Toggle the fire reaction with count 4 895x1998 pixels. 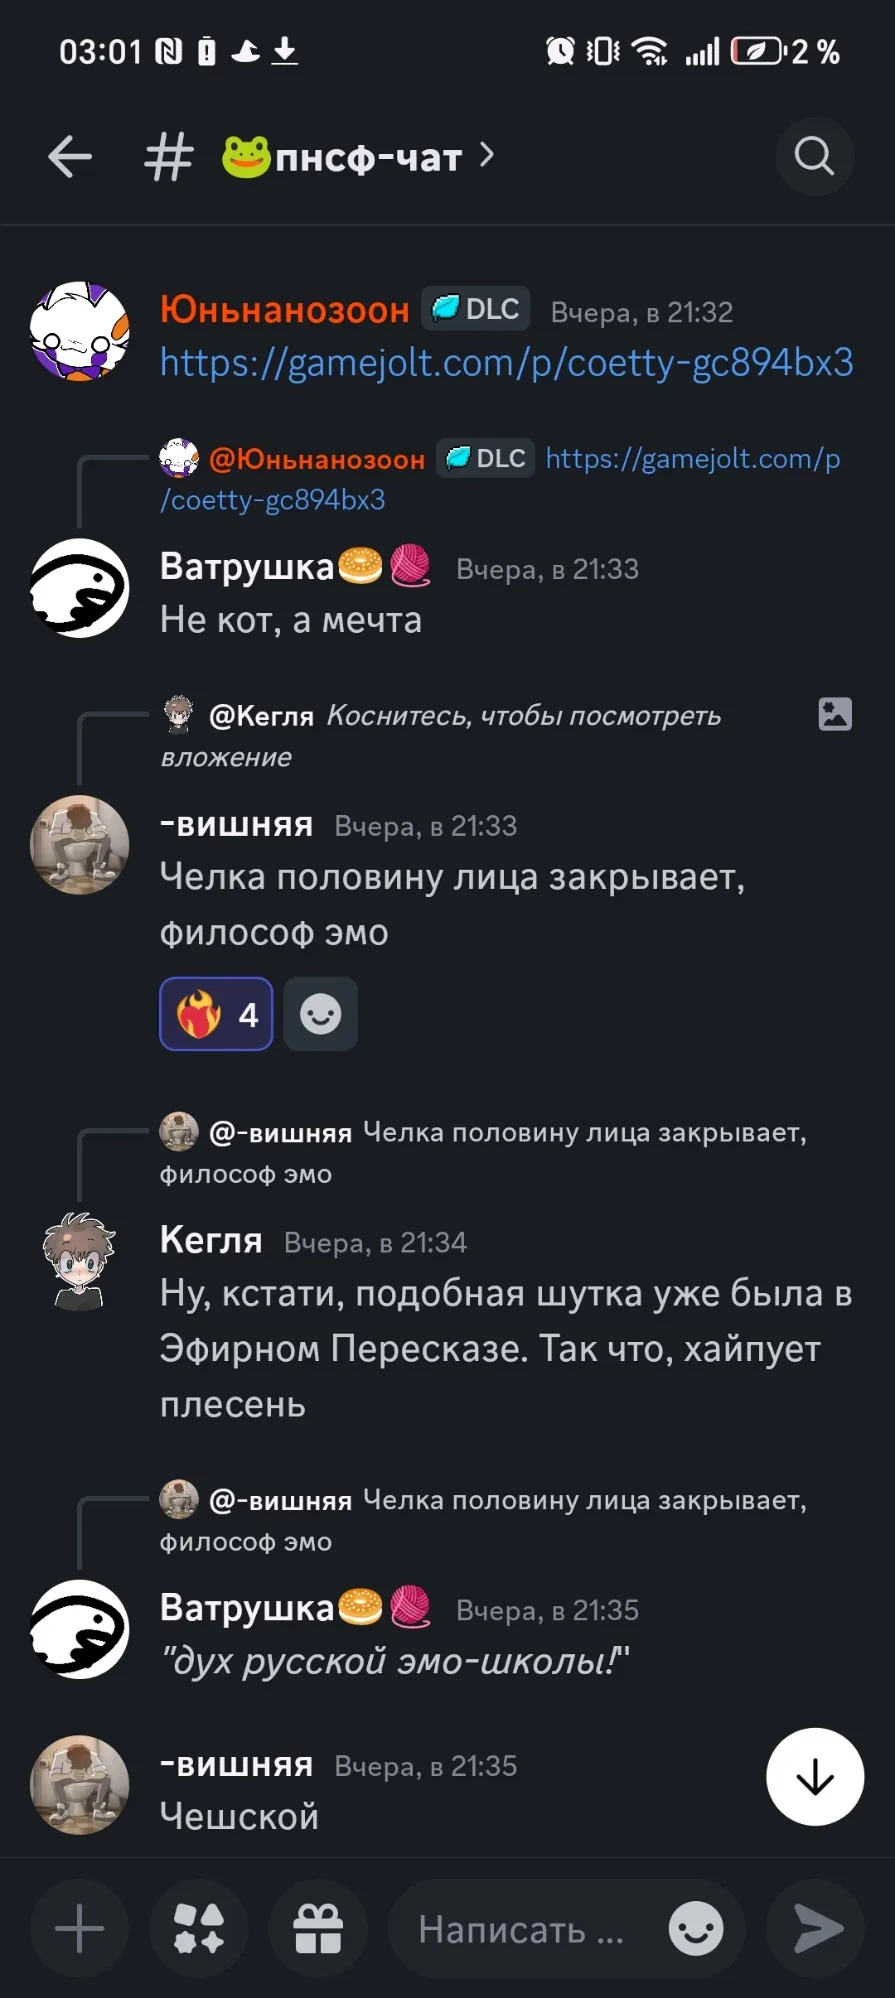216,1014
